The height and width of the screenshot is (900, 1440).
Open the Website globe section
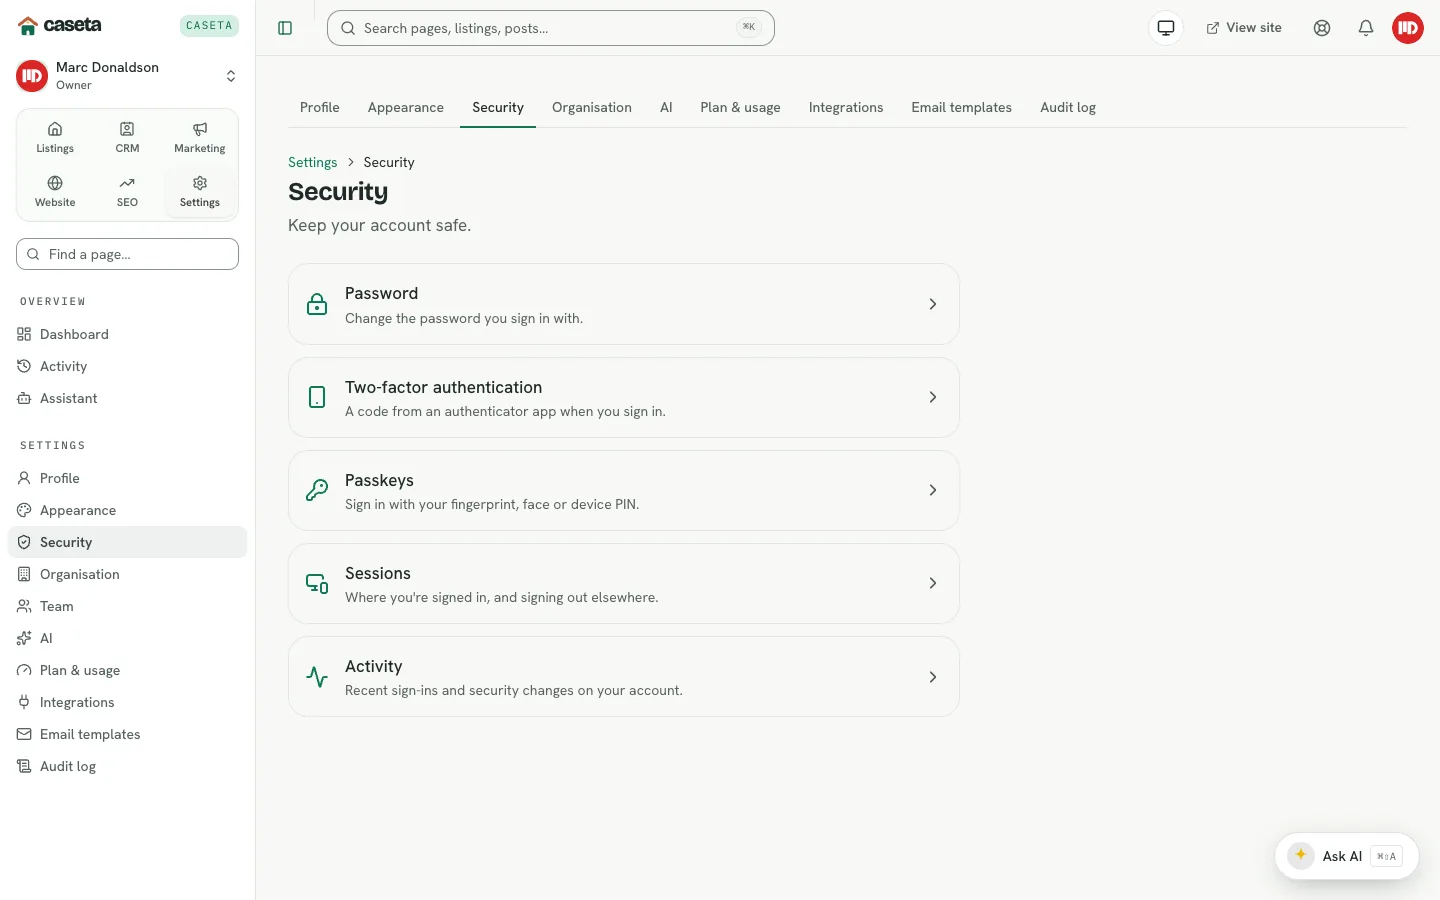tap(55, 192)
